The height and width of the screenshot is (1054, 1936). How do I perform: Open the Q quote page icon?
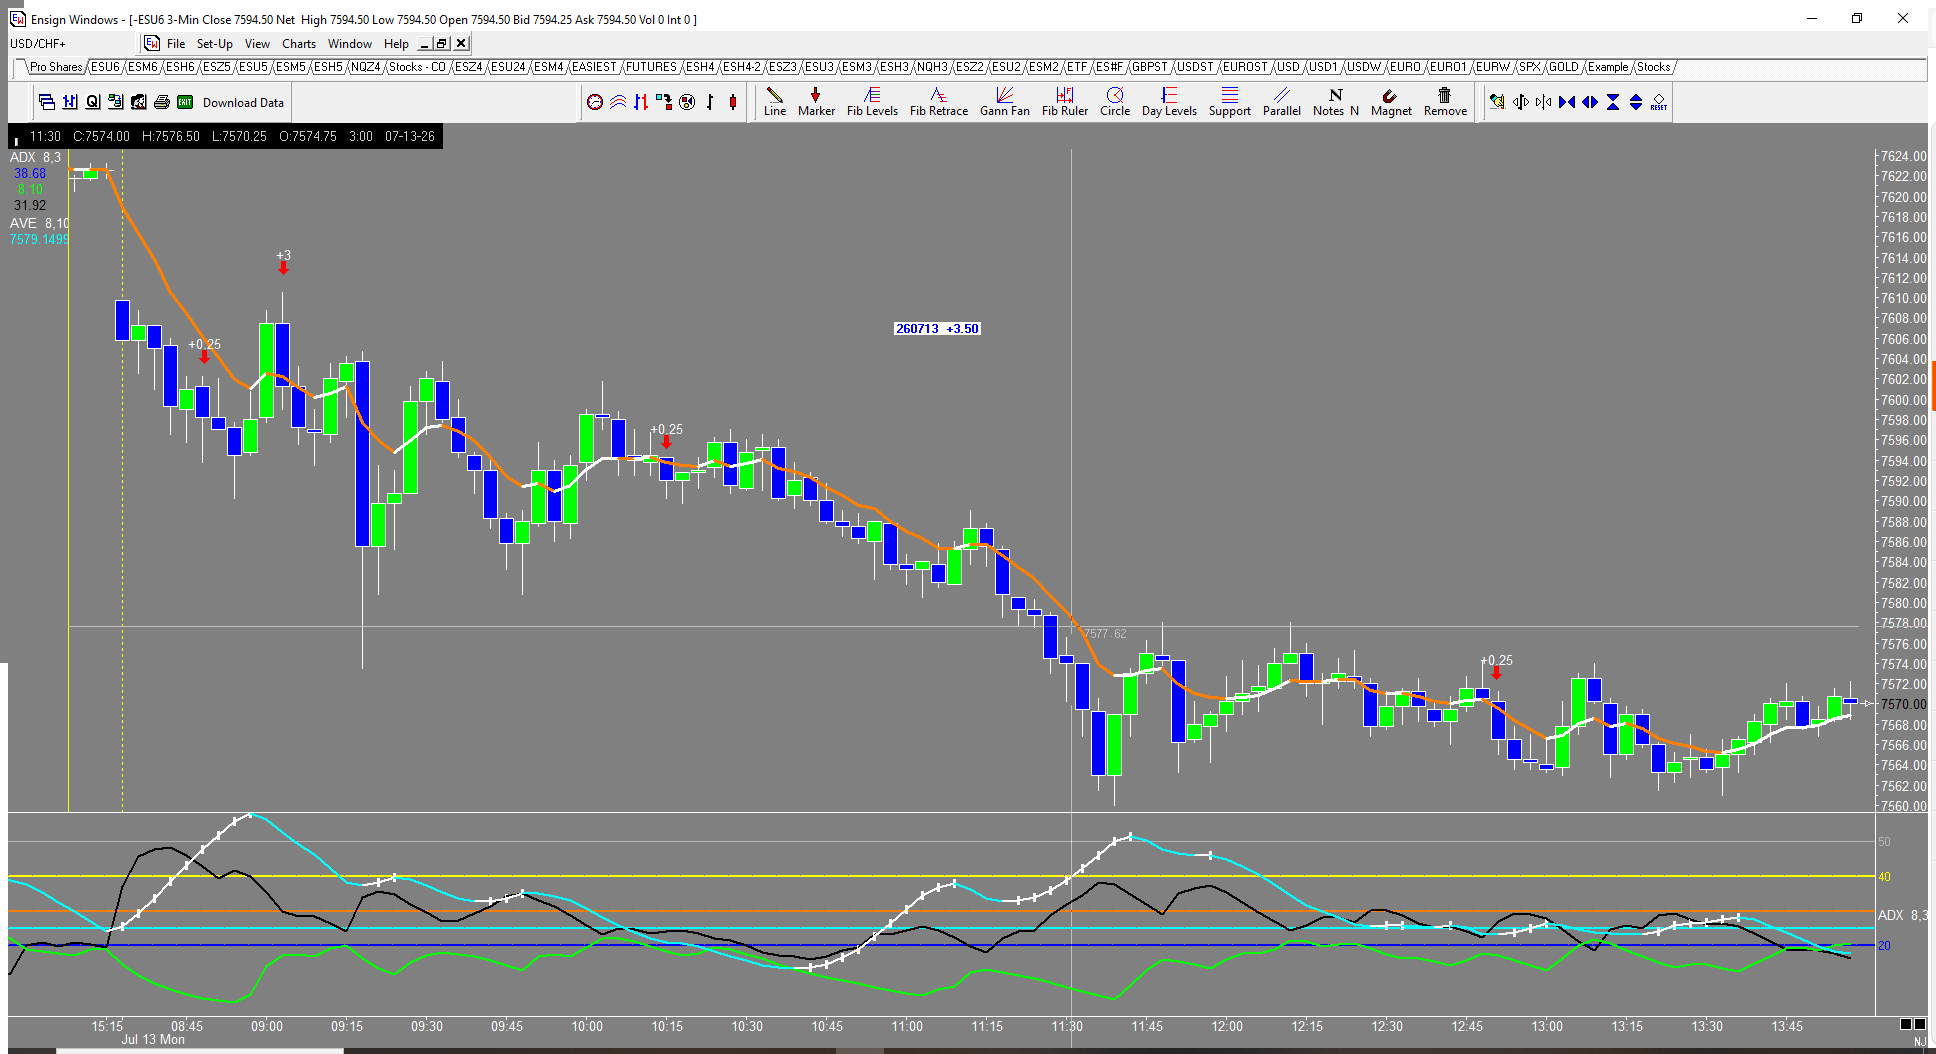93,102
